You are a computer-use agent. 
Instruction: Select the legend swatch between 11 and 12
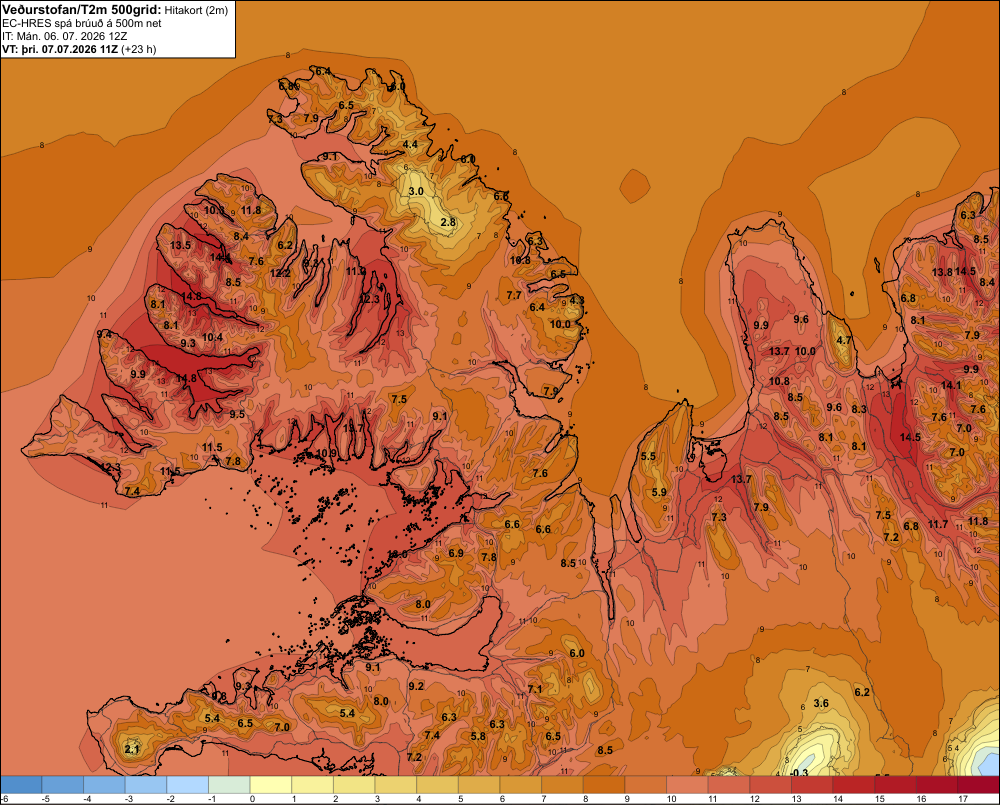pyautogui.click(x=730, y=785)
